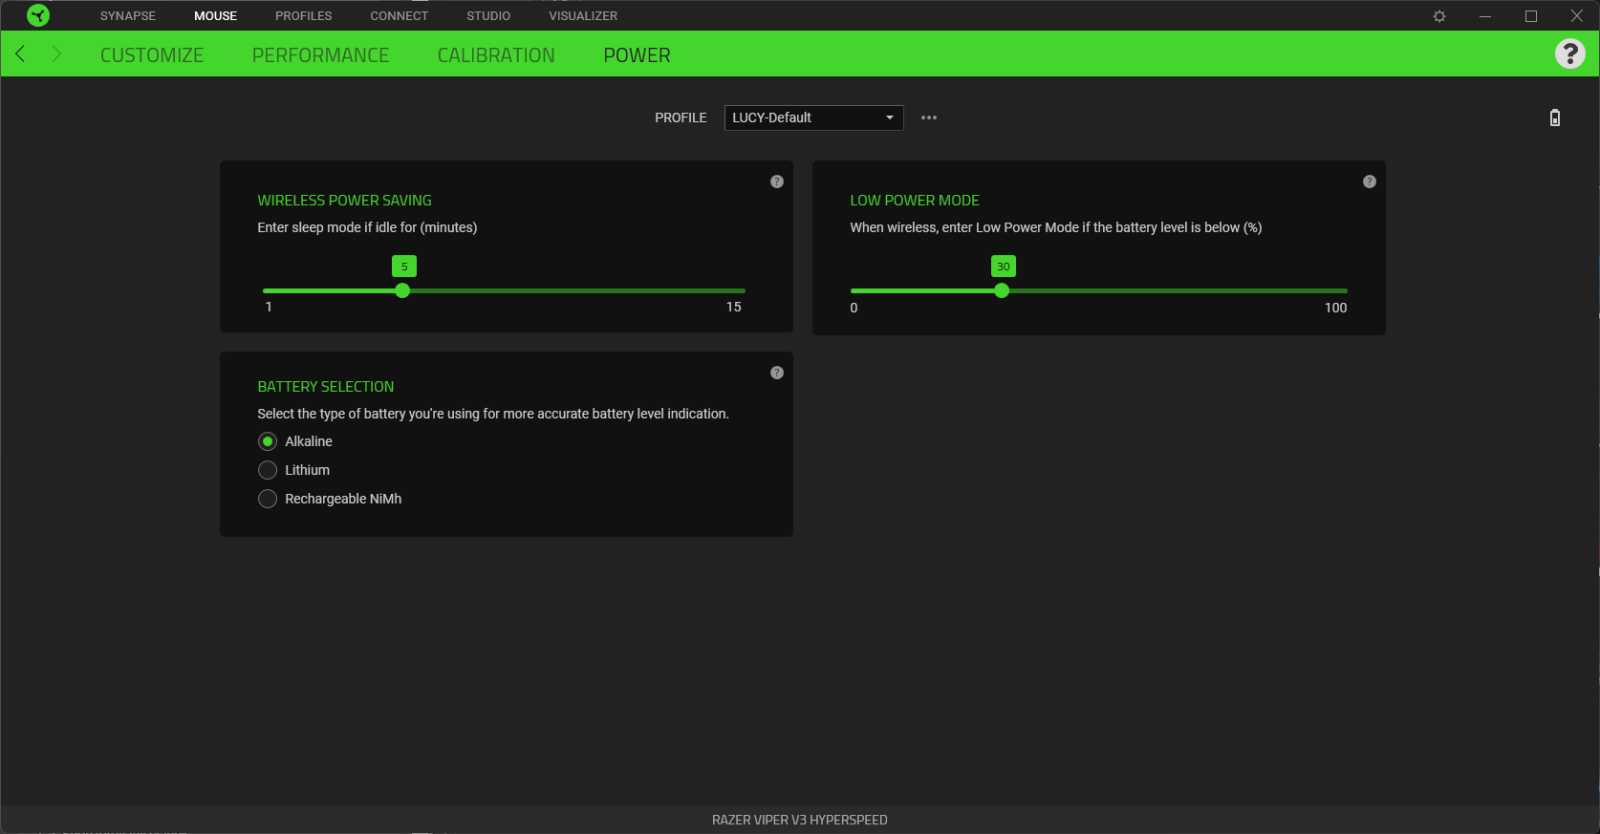
Task: Go to the Performance section
Action: coord(320,55)
